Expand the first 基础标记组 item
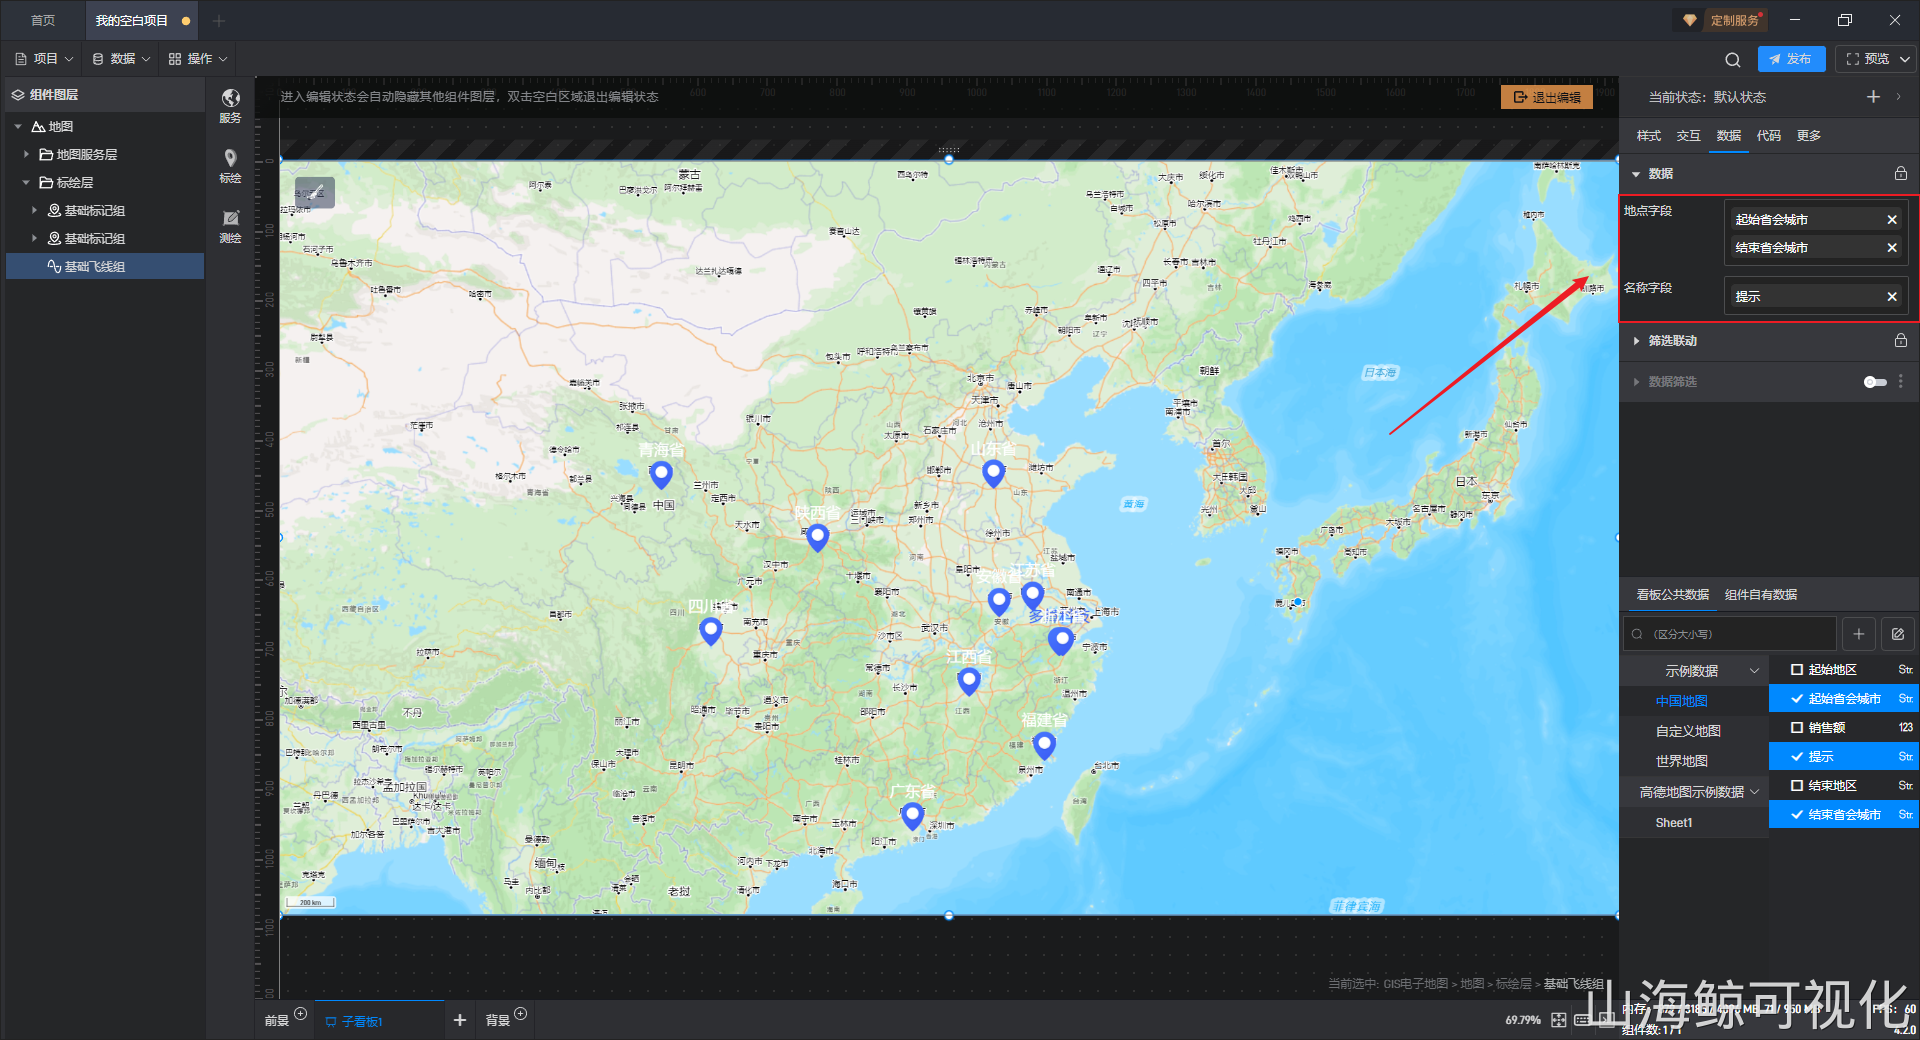Image resolution: width=1920 pixels, height=1040 pixels. tap(34, 211)
